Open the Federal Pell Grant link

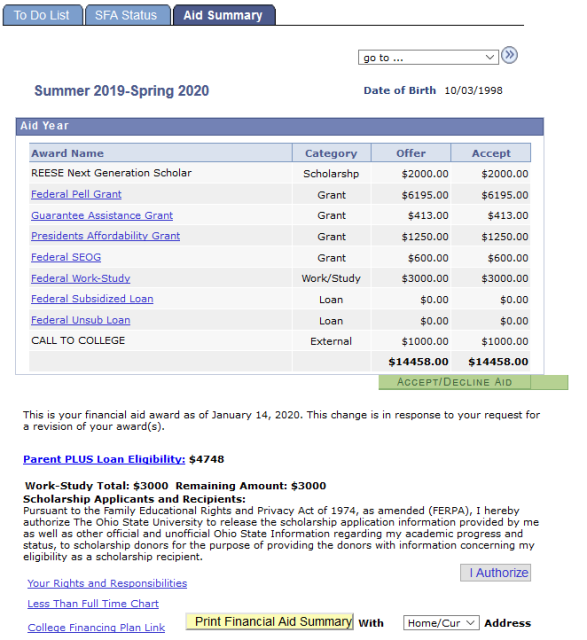[76, 194]
